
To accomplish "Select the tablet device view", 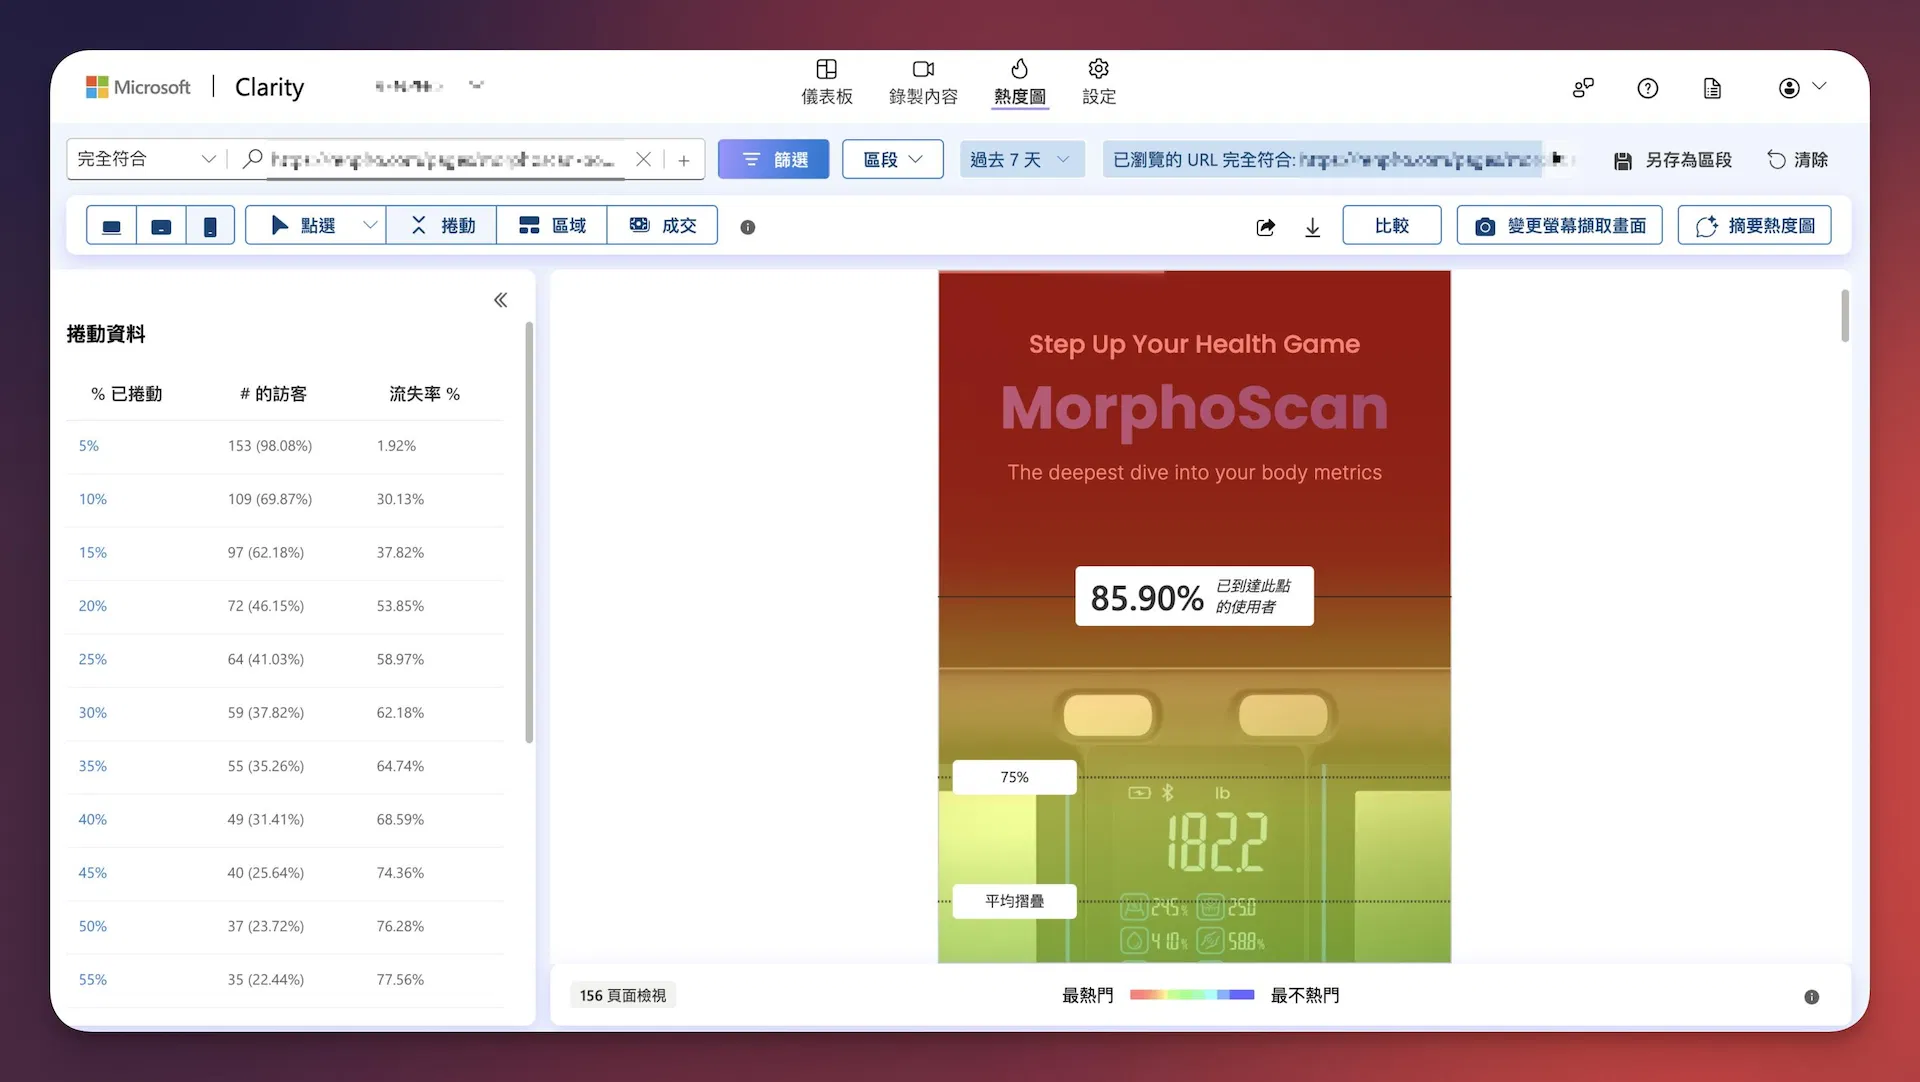I will tap(161, 226).
